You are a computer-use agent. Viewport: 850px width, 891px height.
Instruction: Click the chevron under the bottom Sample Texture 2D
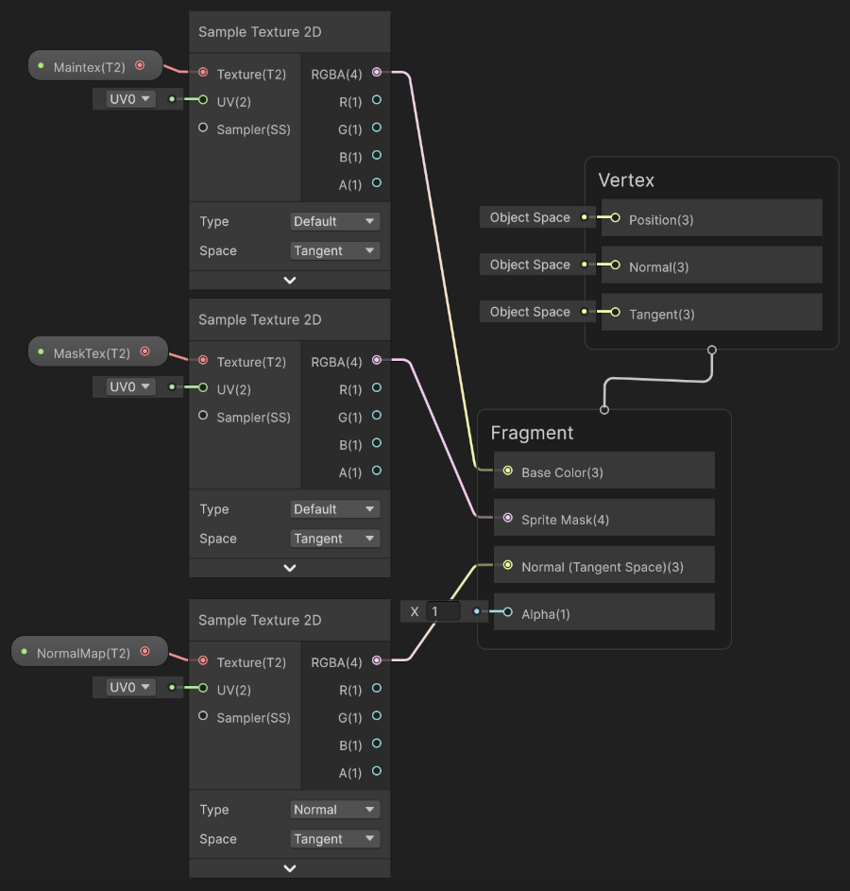pyautogui.click(x=289, y=867)
